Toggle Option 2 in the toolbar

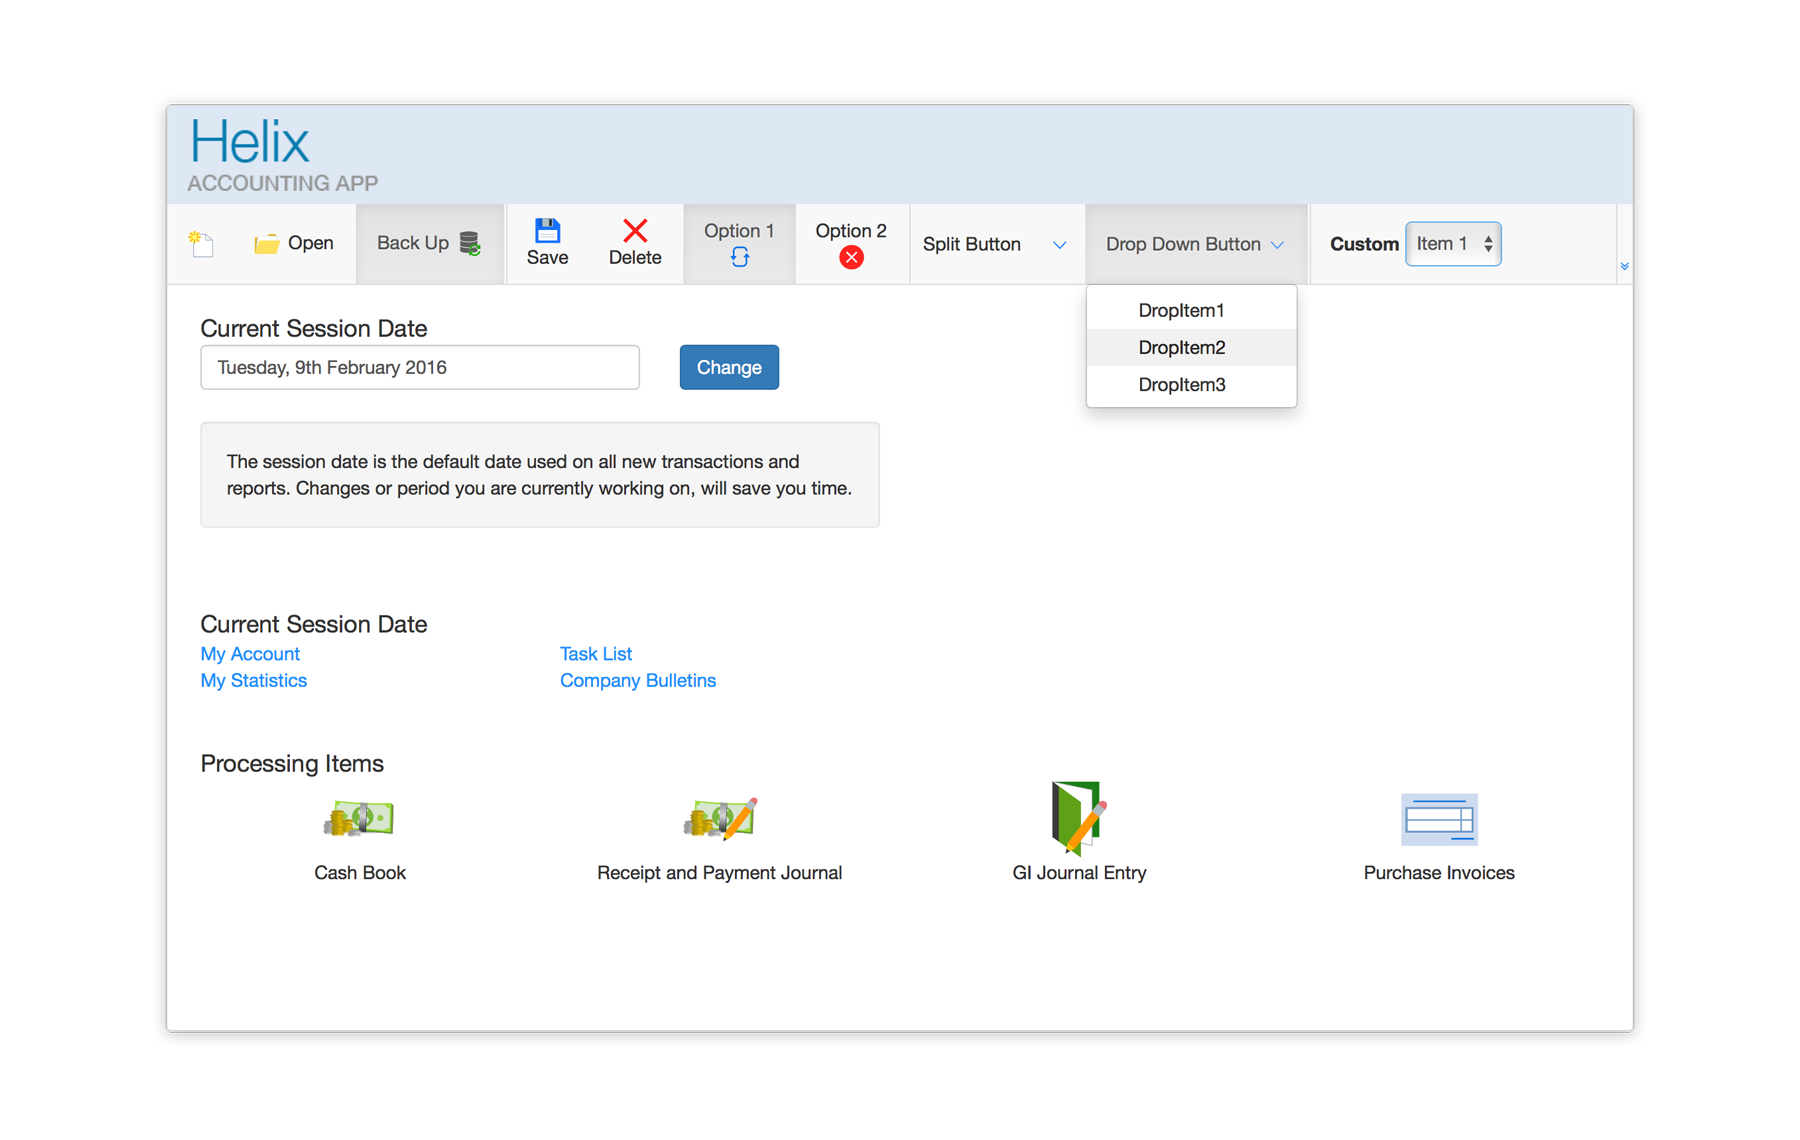point(851,244)
